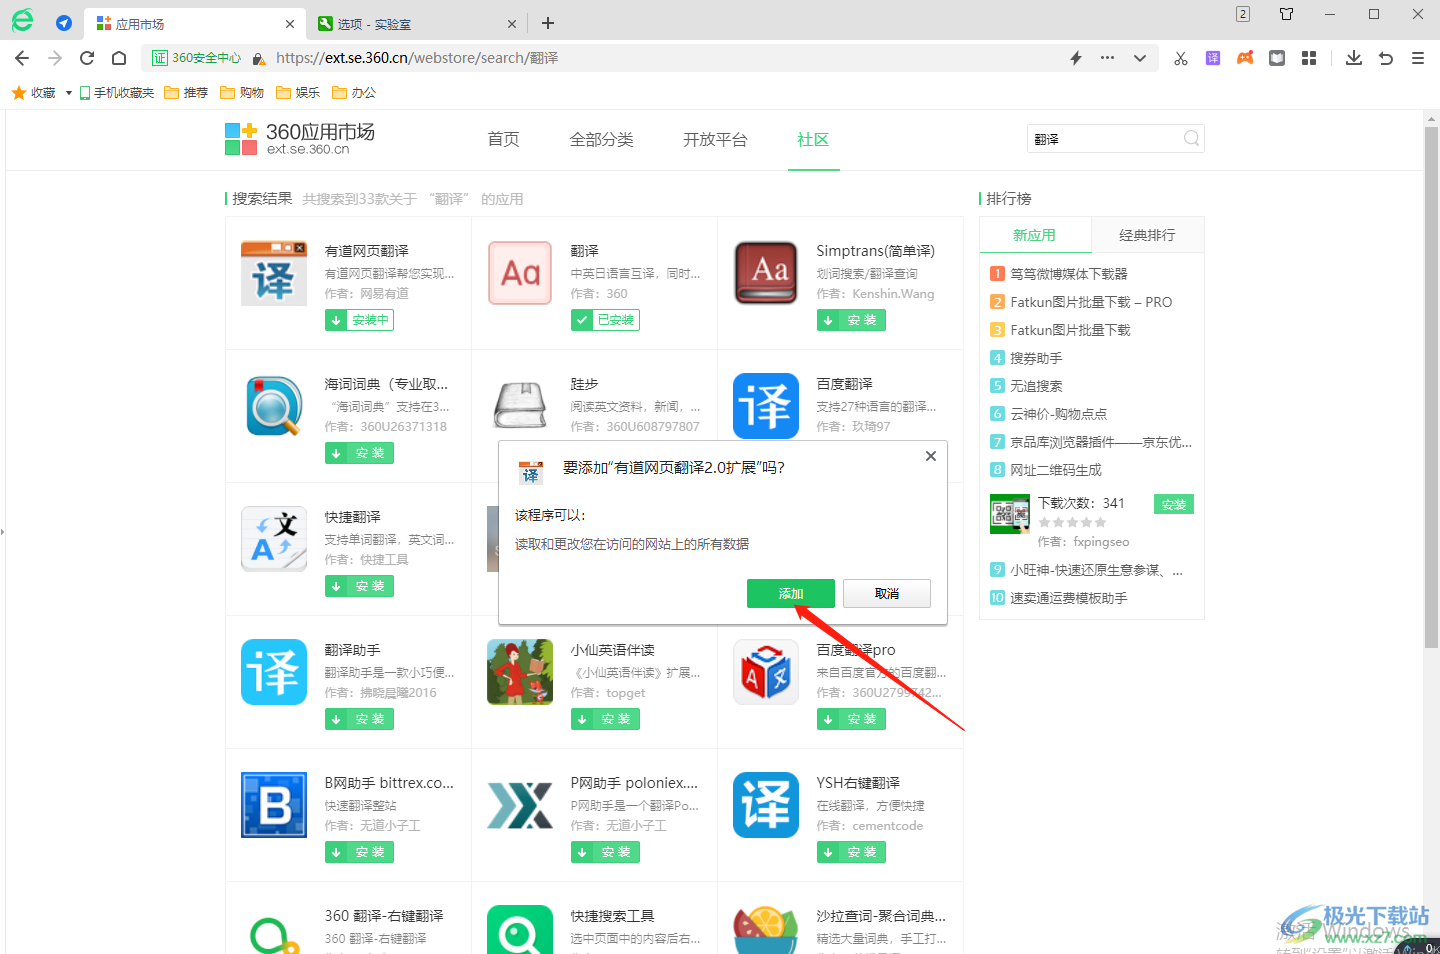Click the rating stars under 下载次数

pos(1072,523)
